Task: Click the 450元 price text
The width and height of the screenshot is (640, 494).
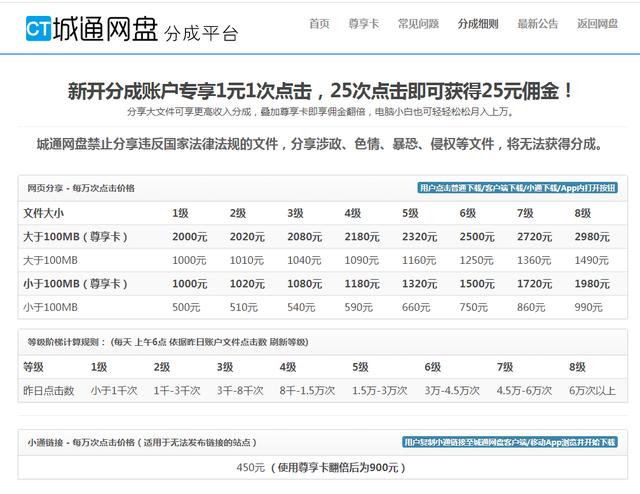Action: (x=251, y=467)
